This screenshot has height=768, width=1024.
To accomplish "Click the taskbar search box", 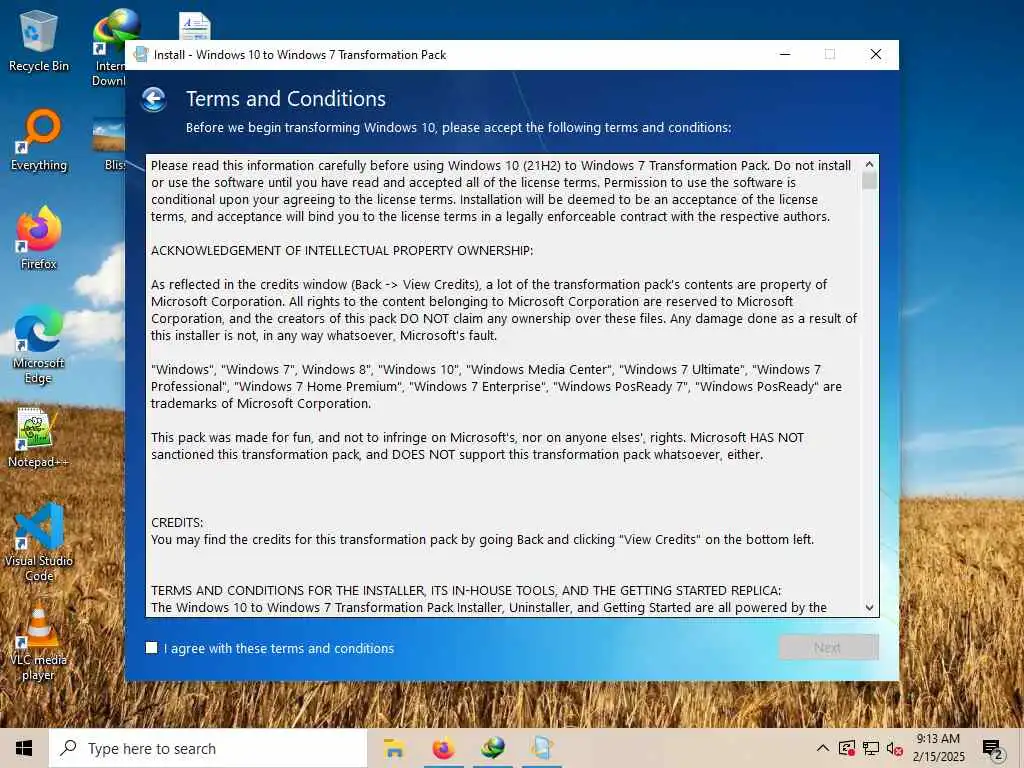I will click(208, 748).
